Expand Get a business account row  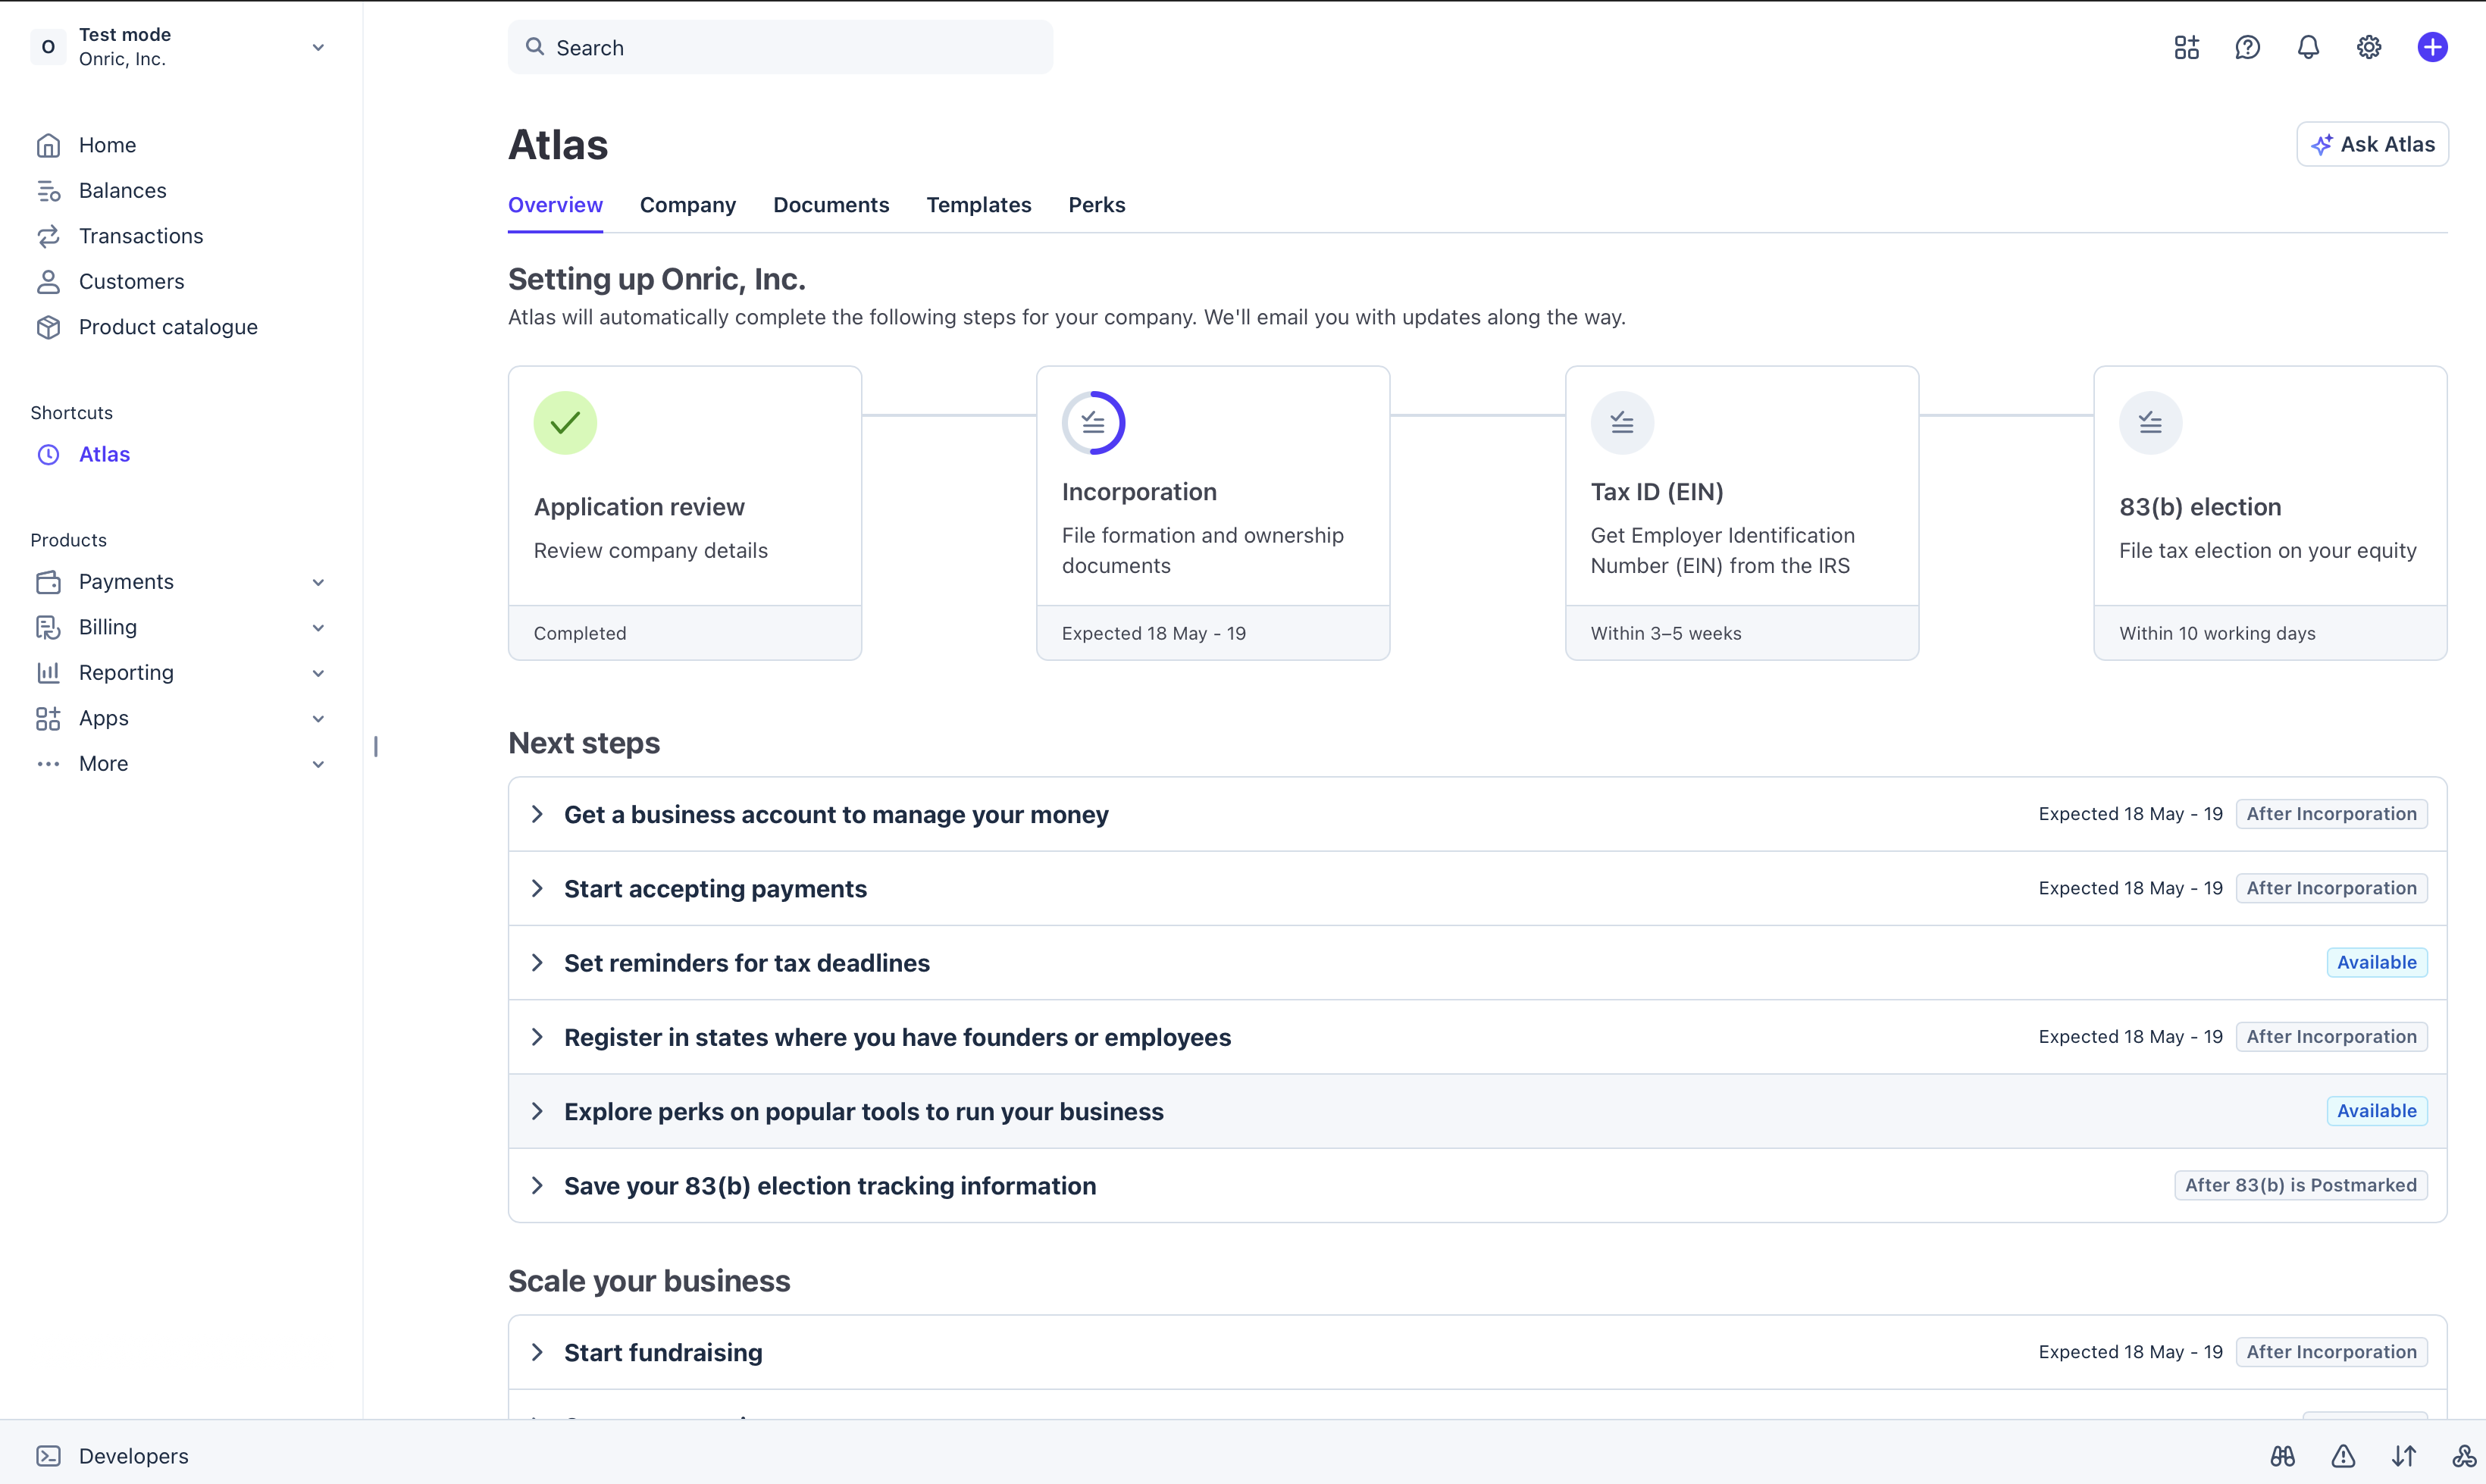pos(1477,814)
